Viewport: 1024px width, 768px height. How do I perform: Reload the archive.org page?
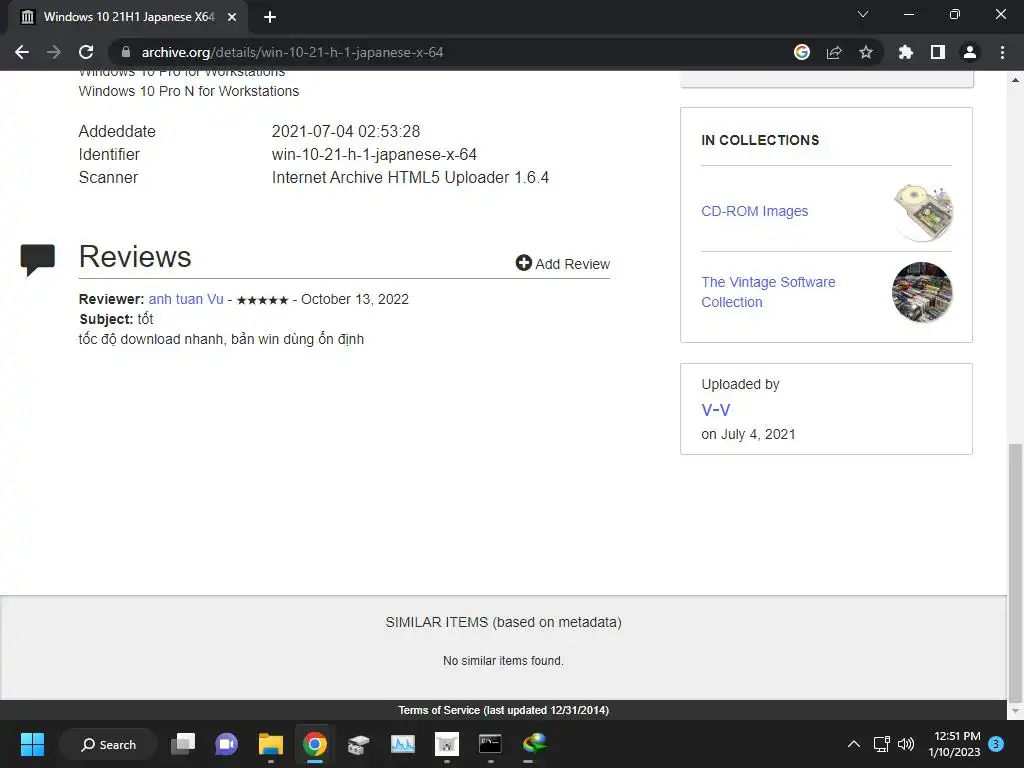(86, 52)
